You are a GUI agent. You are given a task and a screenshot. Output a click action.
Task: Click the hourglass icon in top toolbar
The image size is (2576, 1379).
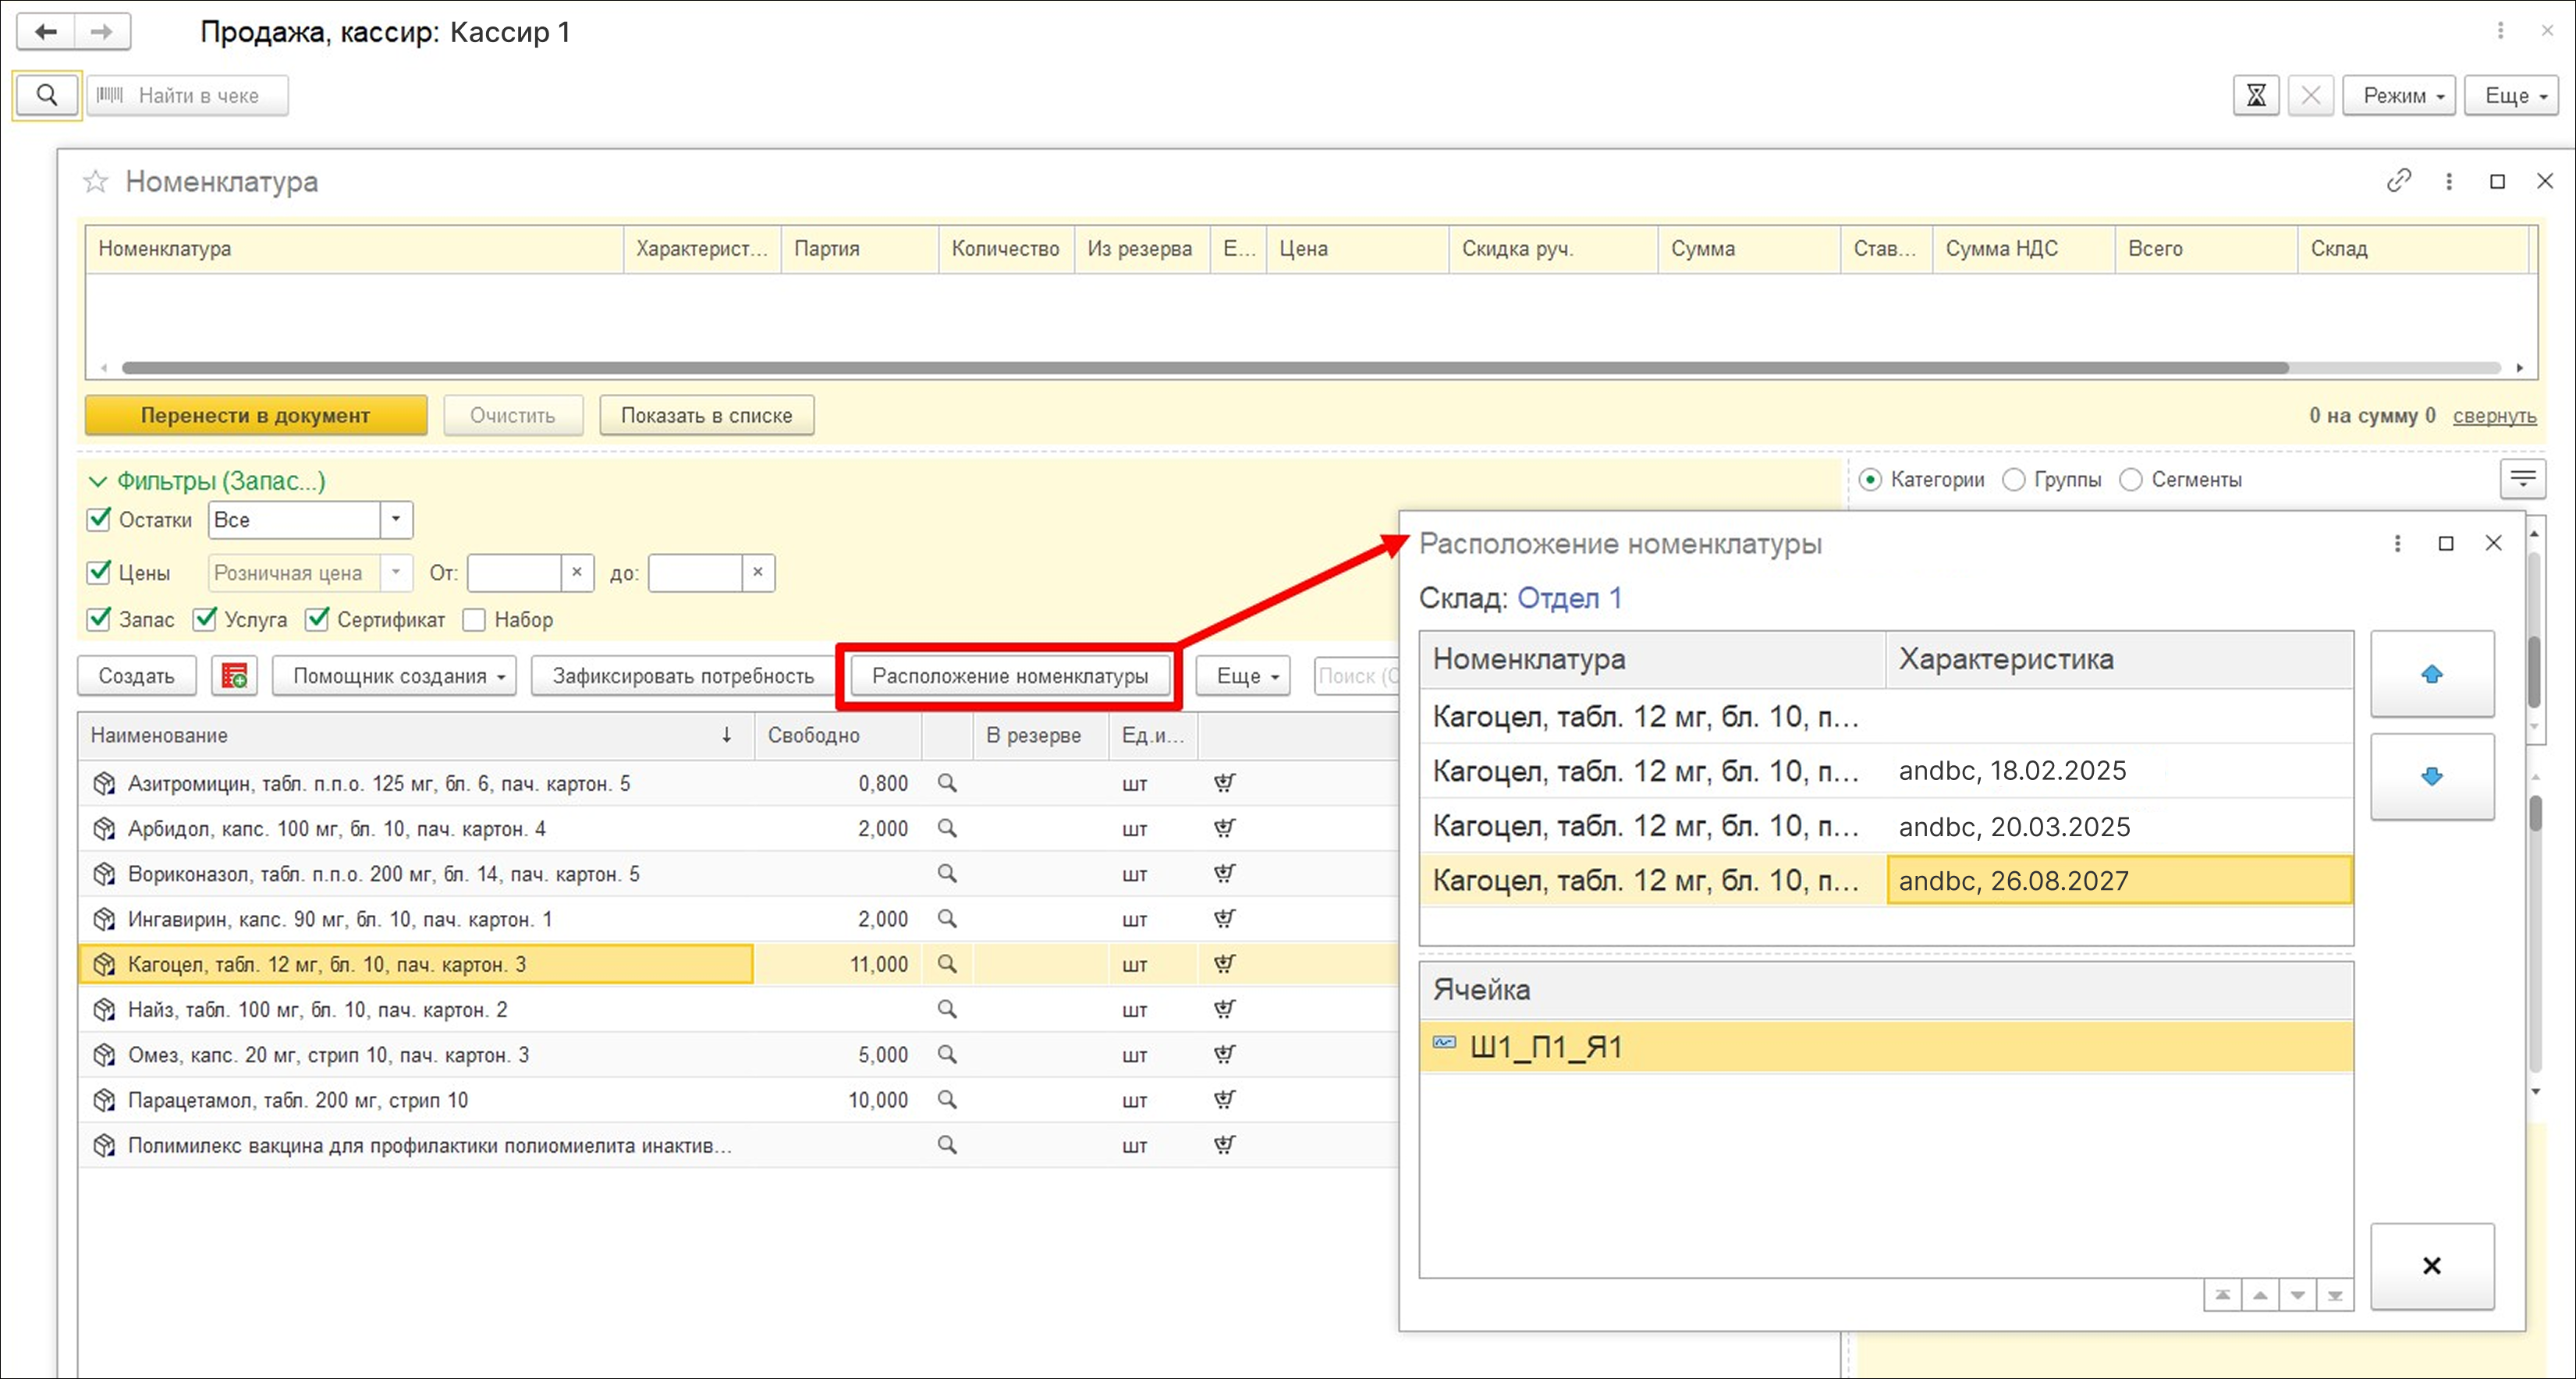coord(2256,96)
